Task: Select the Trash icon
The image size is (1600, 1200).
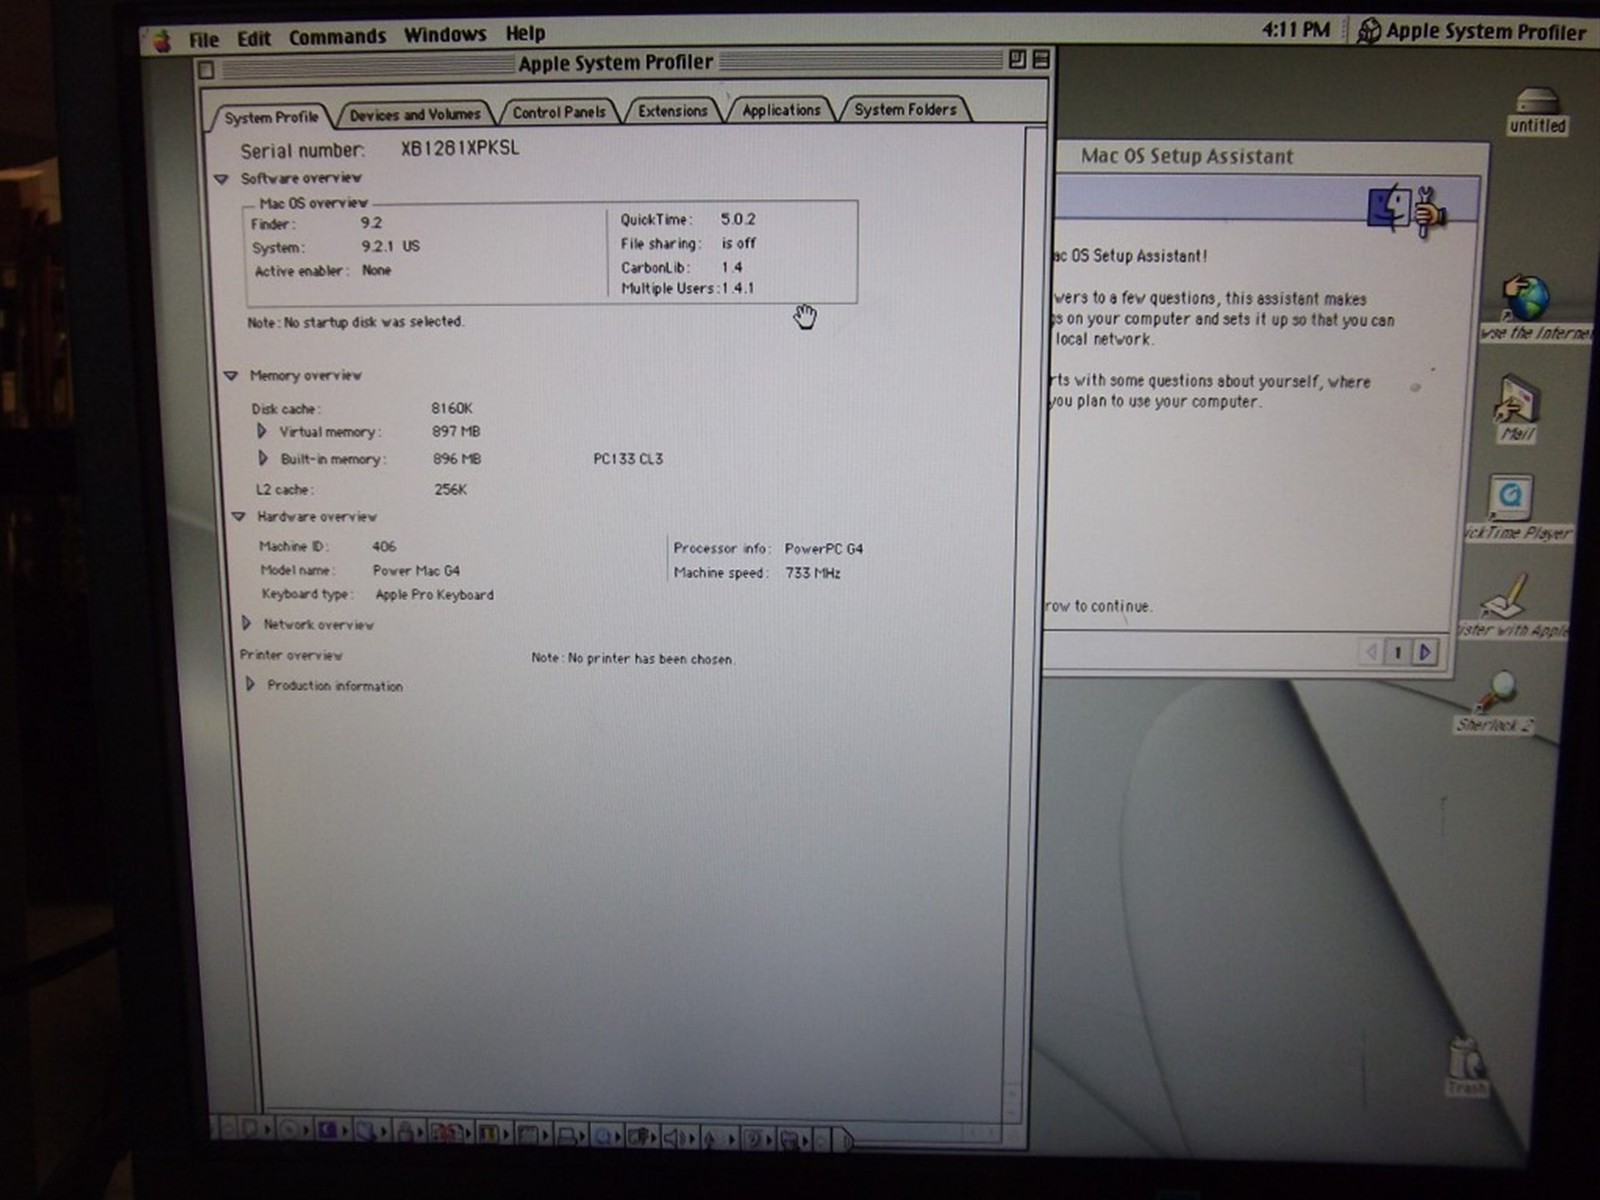Action: click(1466, 1066)
